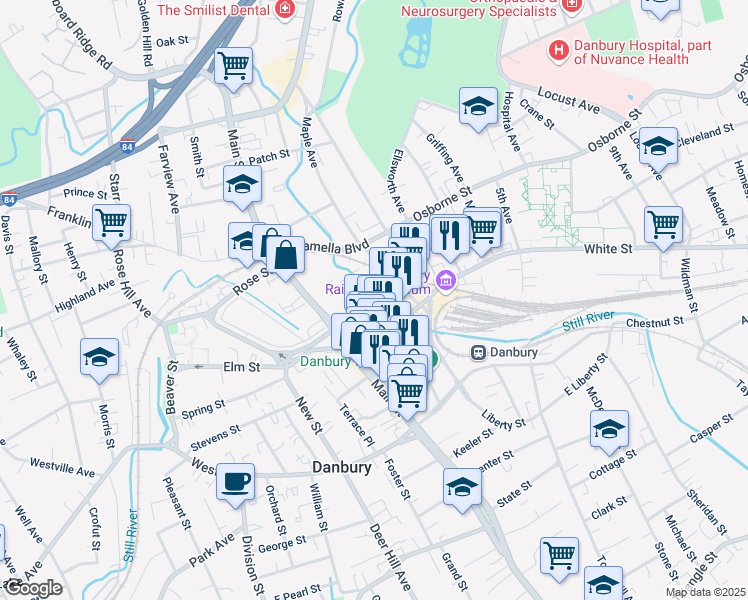The height and width of the screenshot is (600, 748).
Task: Open the shopping cart marker on Main St north
Action: point(233,67)
